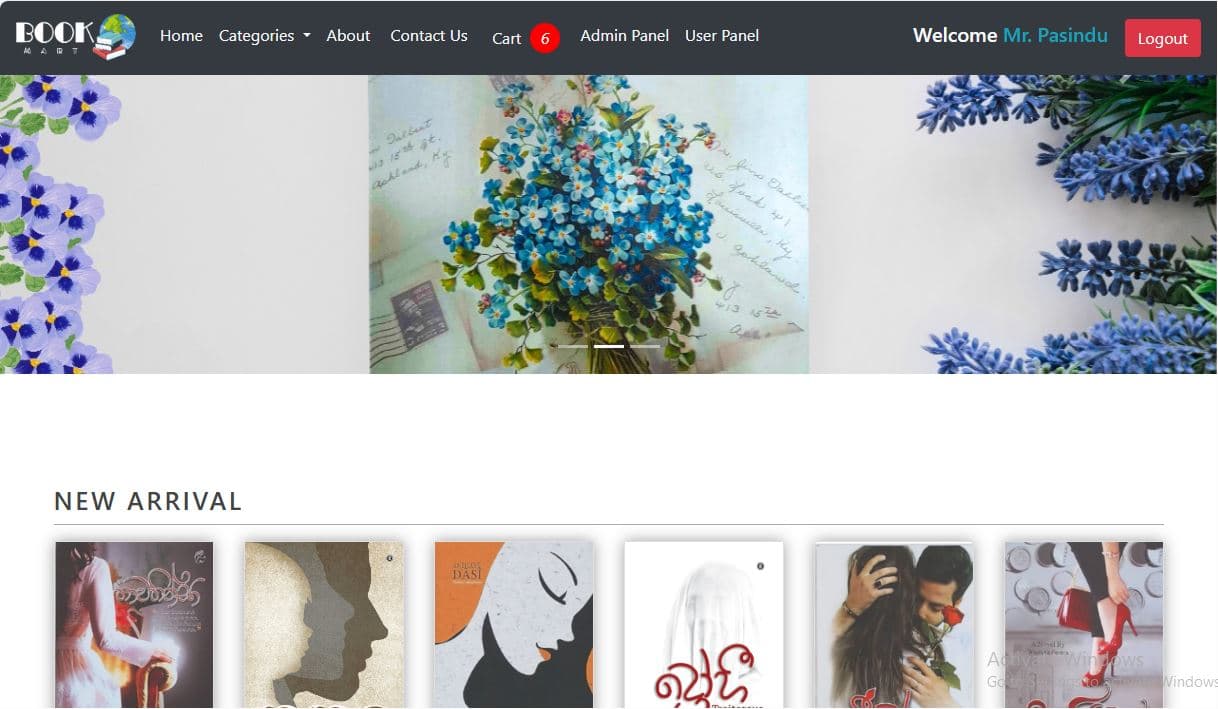Select the first carousel slide indicator
Viewport: 1218px width, 709px height.
[x=573, y=346]
